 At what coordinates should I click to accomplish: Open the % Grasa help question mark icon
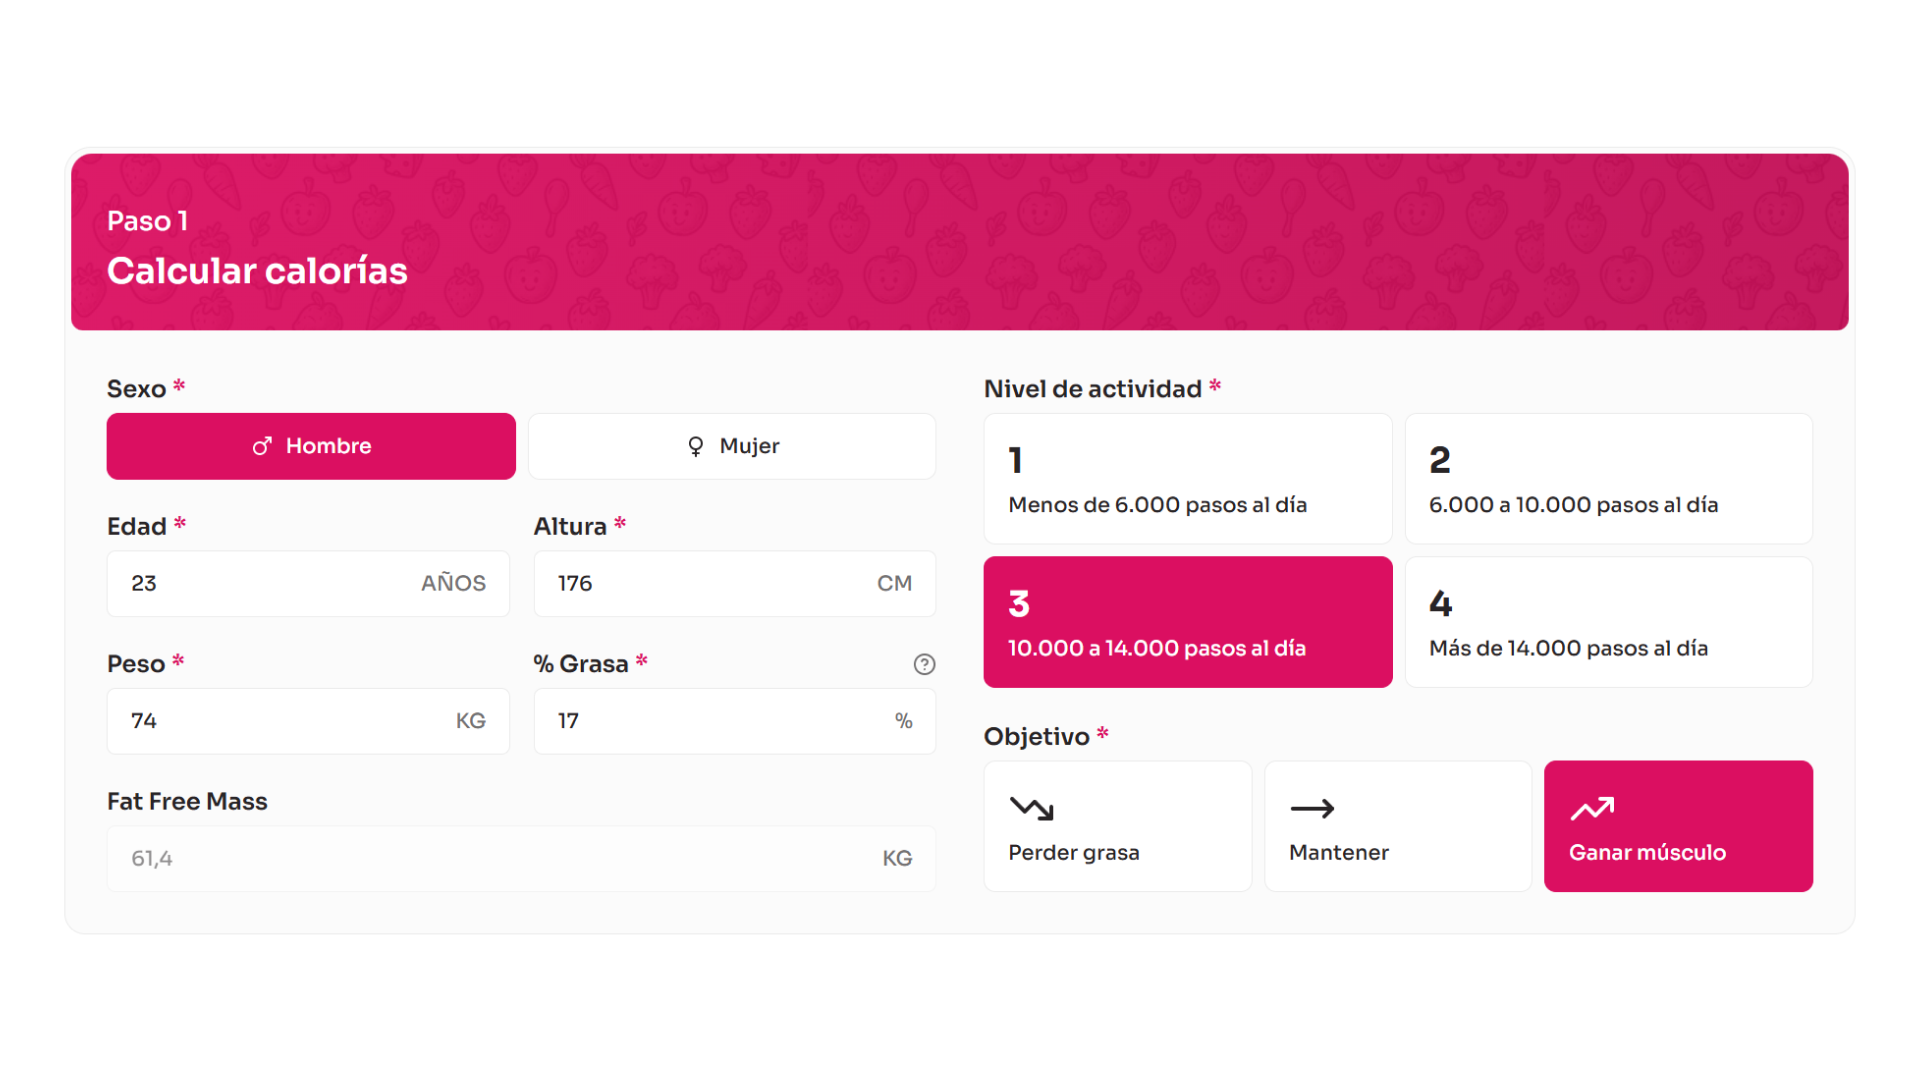tap(924, 664)
